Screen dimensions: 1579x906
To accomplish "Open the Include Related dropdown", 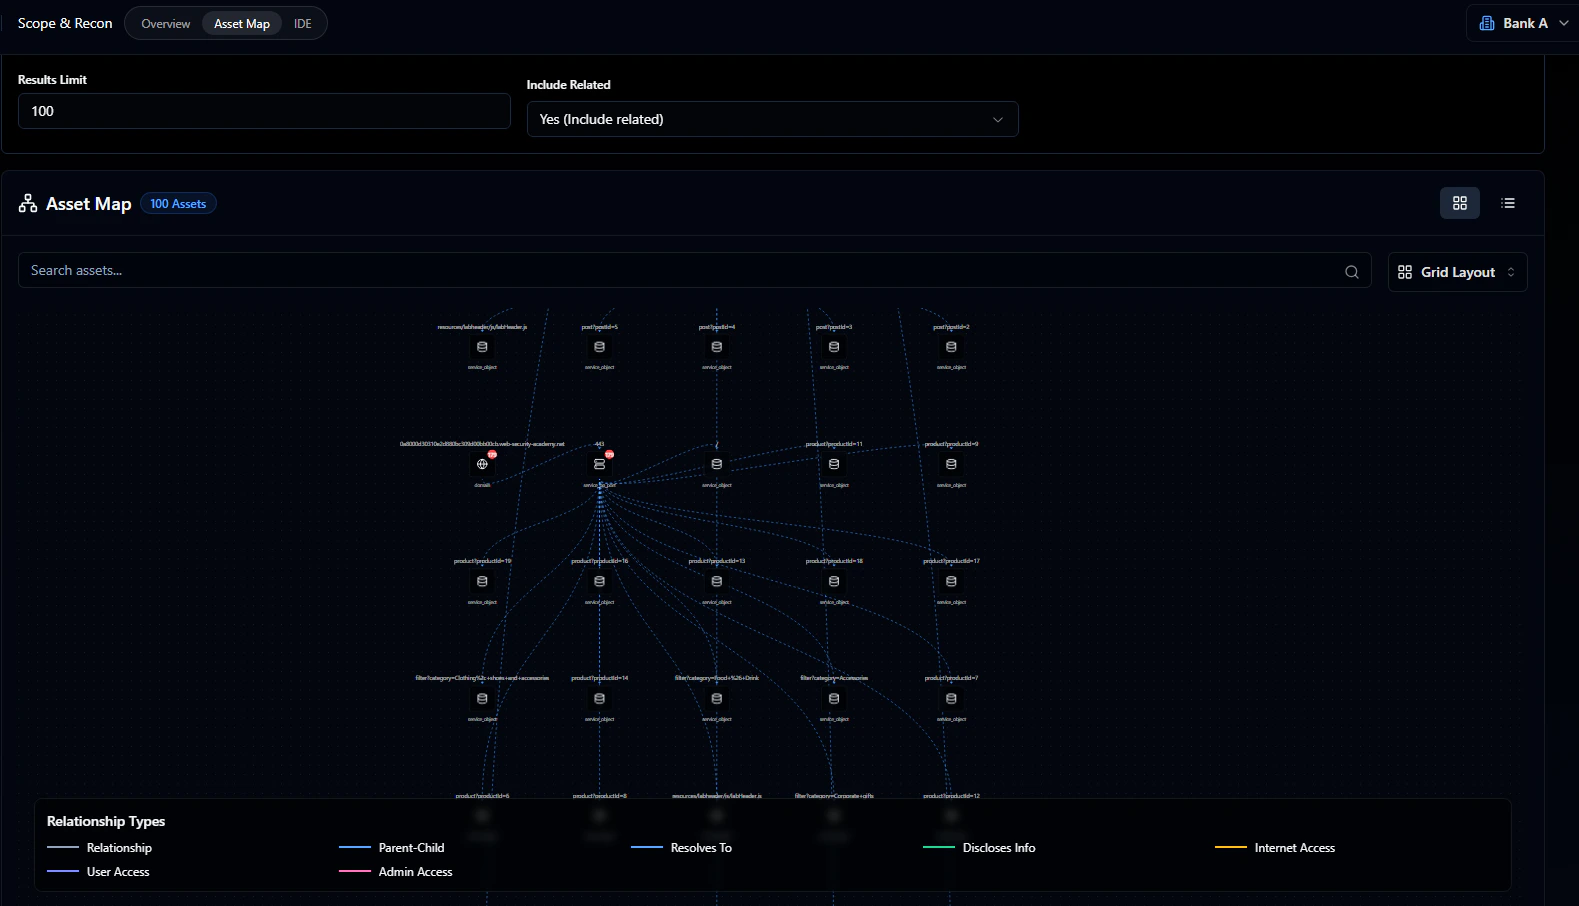I will click(772, 119).
